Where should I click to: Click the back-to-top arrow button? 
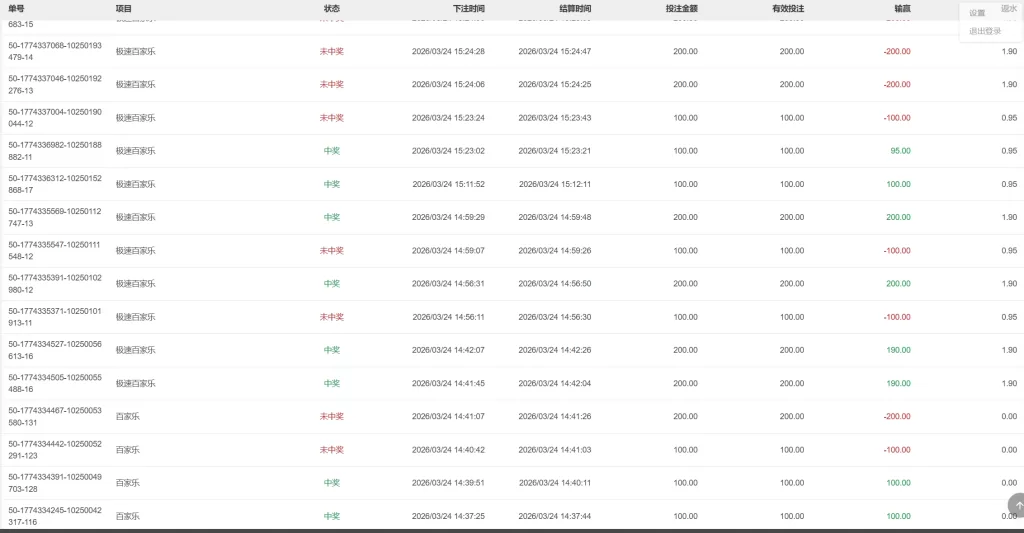pyautogui.click(x=1016, y=506)
